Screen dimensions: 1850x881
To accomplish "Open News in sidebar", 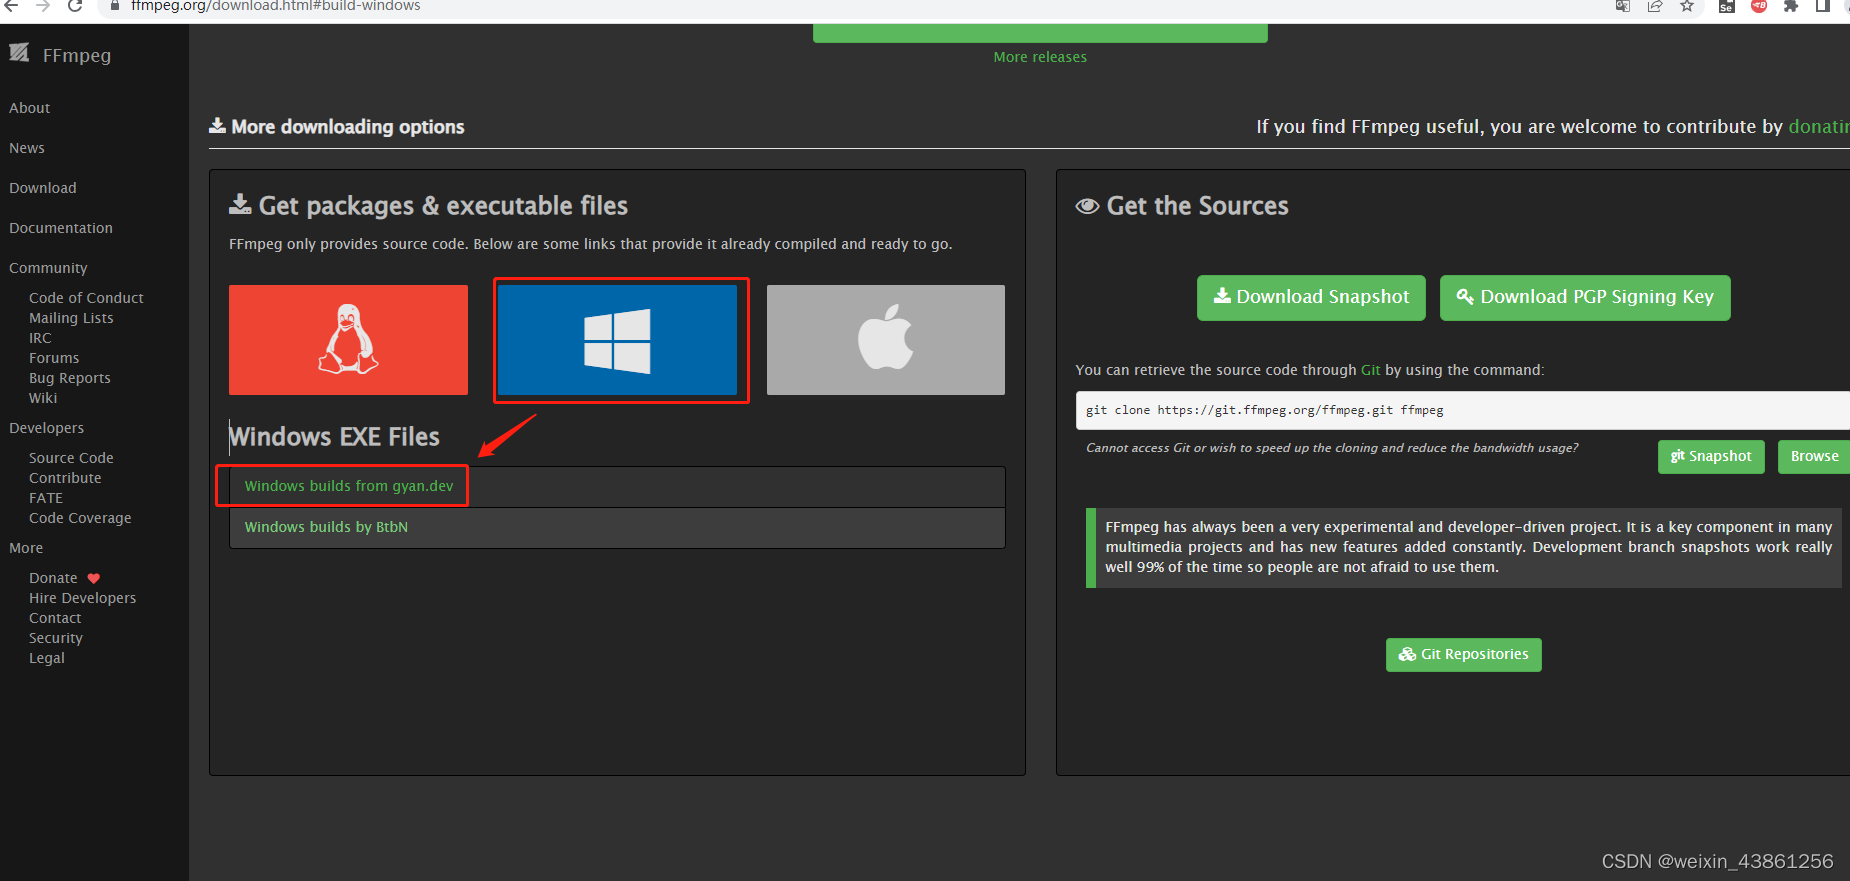I will point(27,148).
